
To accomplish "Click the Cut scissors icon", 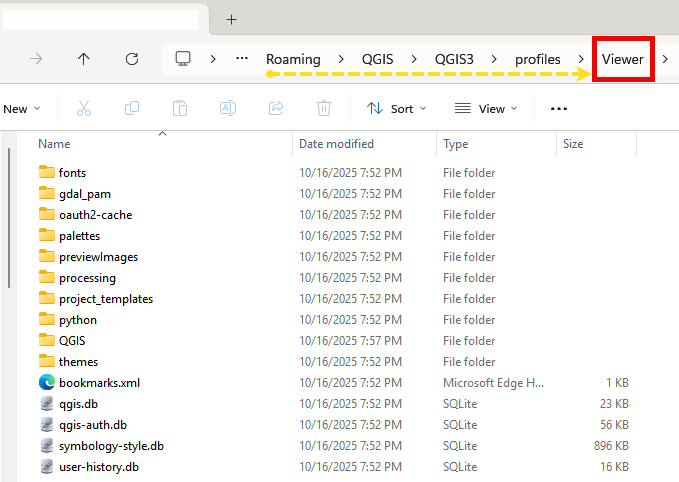I will (x=84, y=108).
